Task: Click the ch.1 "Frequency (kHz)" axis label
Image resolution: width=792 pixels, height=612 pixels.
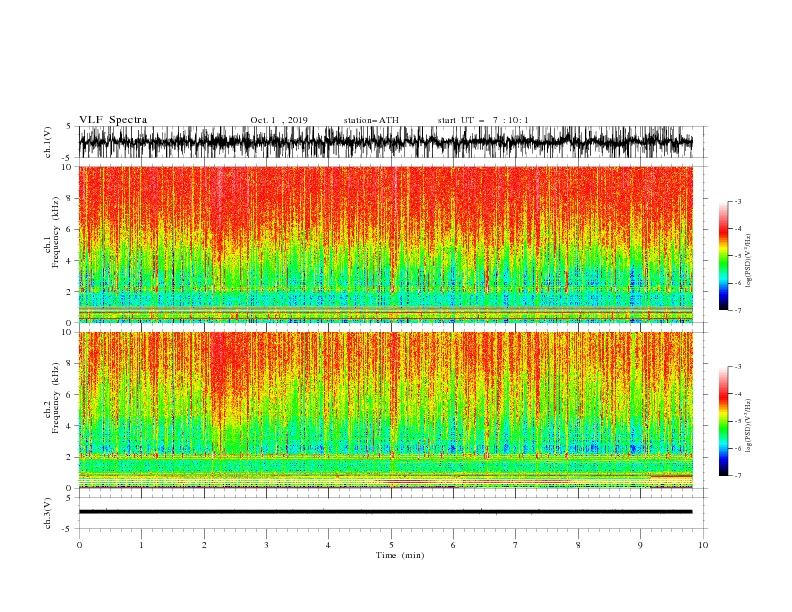Action: [x=55, y=233]
